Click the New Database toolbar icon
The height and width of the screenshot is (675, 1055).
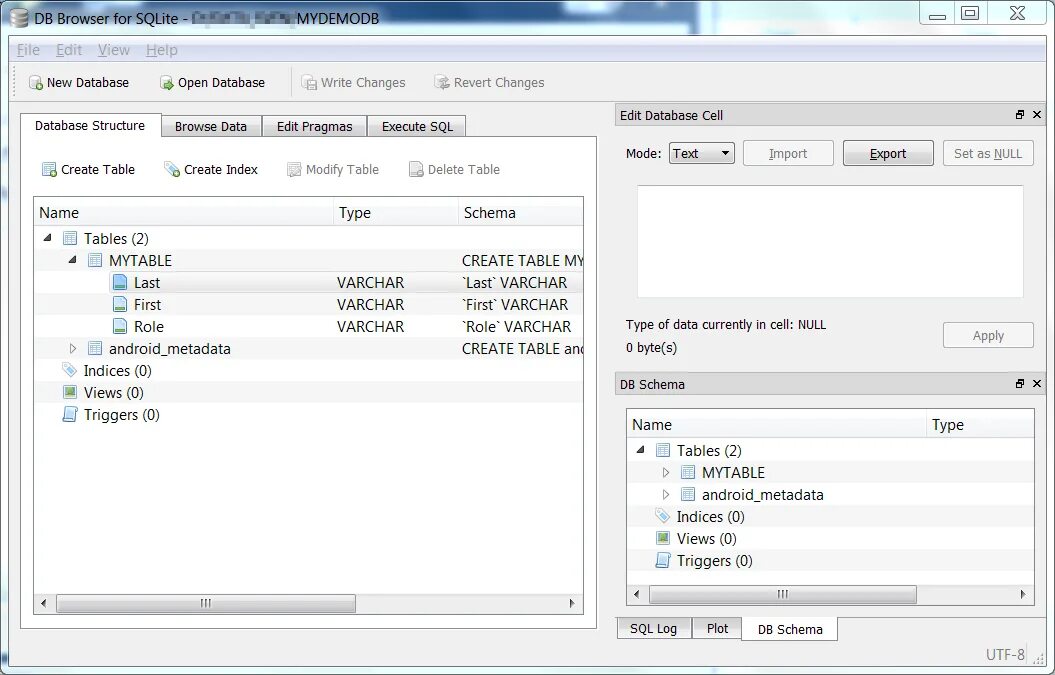pos(36,83)
